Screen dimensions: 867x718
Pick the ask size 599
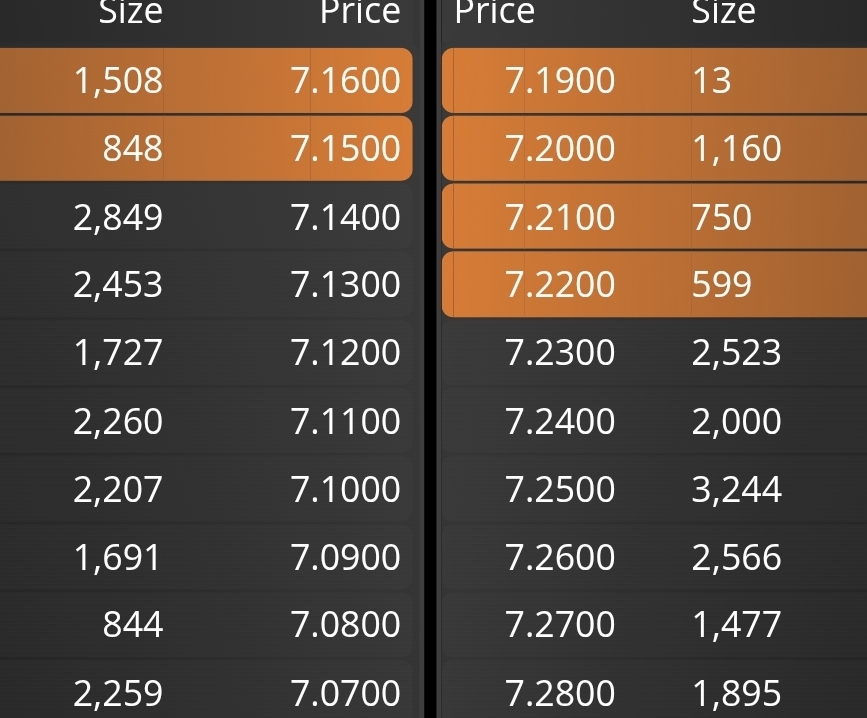pyautogui.click(x=721, y=285)
